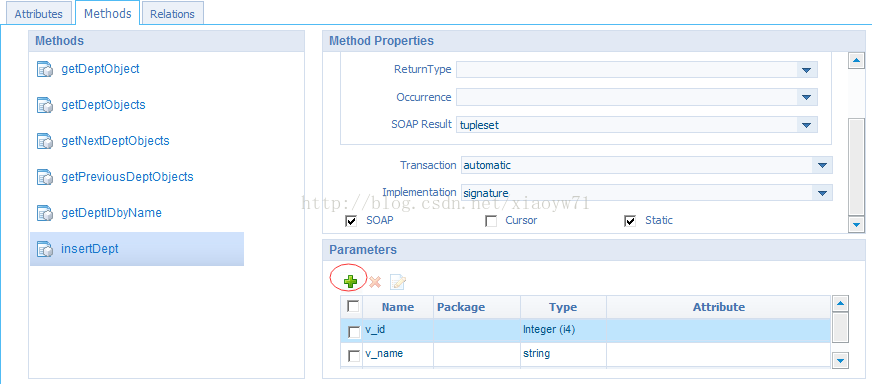Screen dimensions: 872x384
Task: Click the Package column header
Action: click(x=477, y=307)
